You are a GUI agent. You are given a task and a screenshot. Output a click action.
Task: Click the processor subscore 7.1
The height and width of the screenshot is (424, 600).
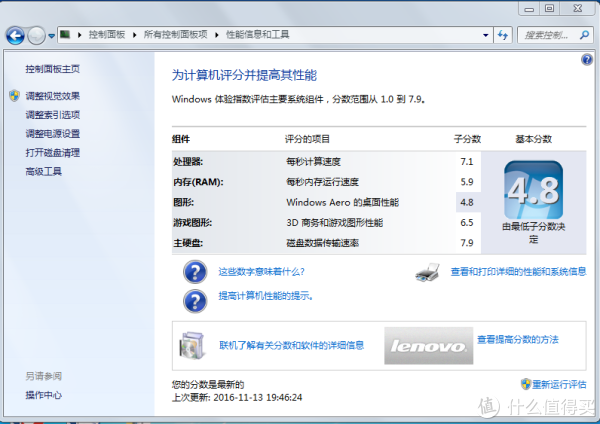click(x=467, y=162)
